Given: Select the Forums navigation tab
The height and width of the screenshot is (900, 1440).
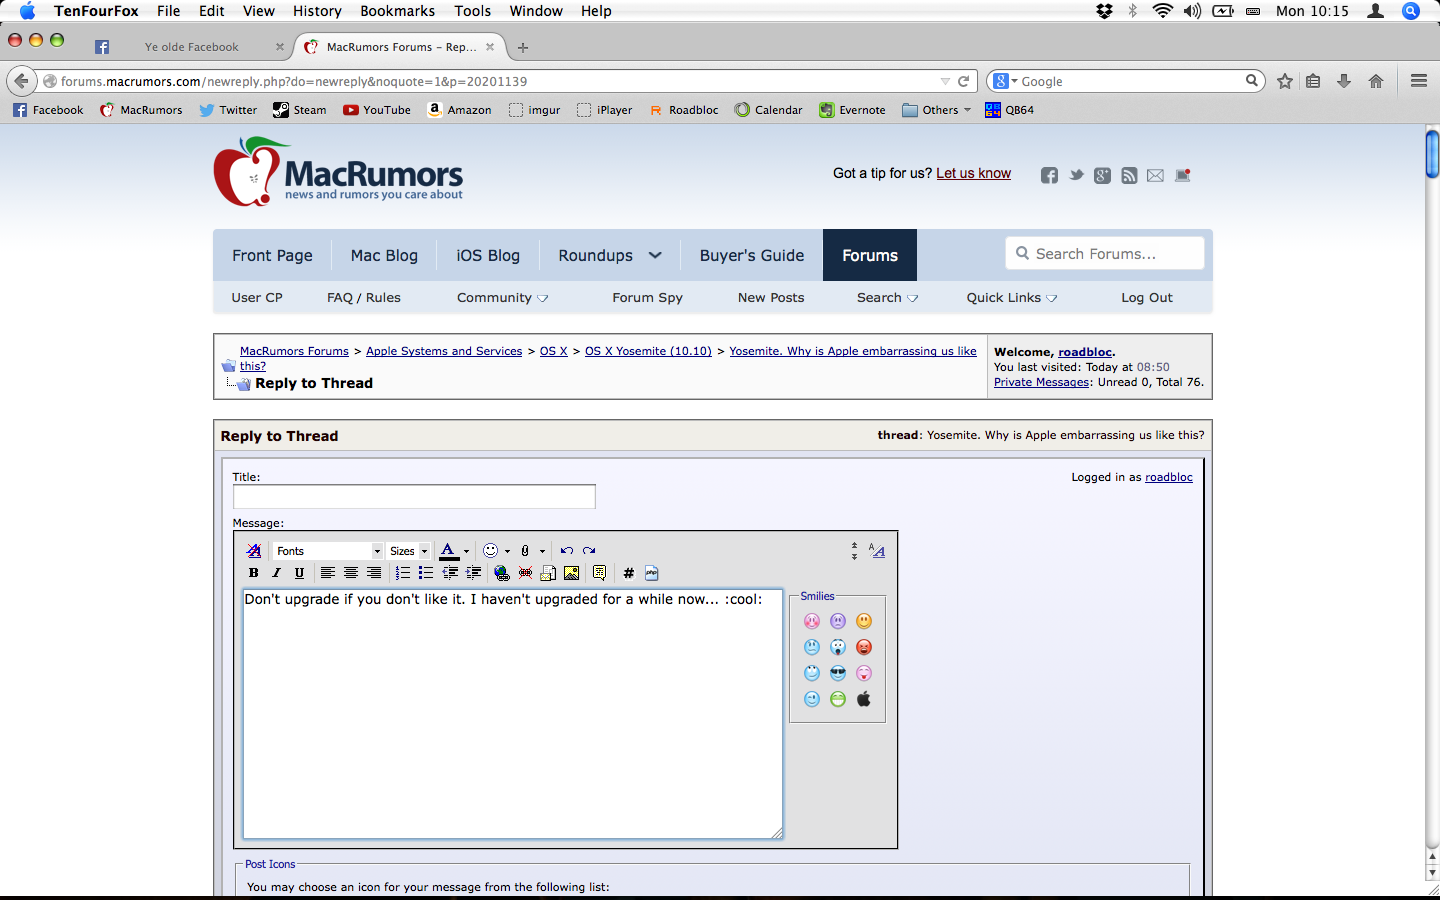Looking at the screenshot, I should (870, 255).
